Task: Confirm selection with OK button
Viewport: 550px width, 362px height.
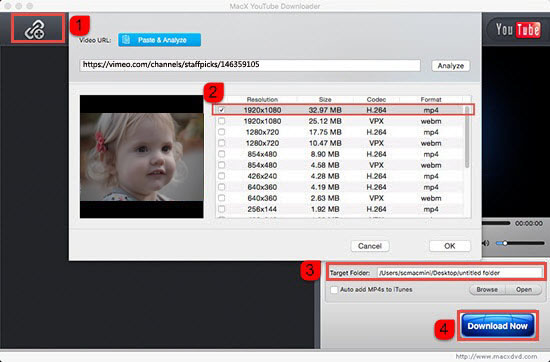Action: tap(450, 246)
